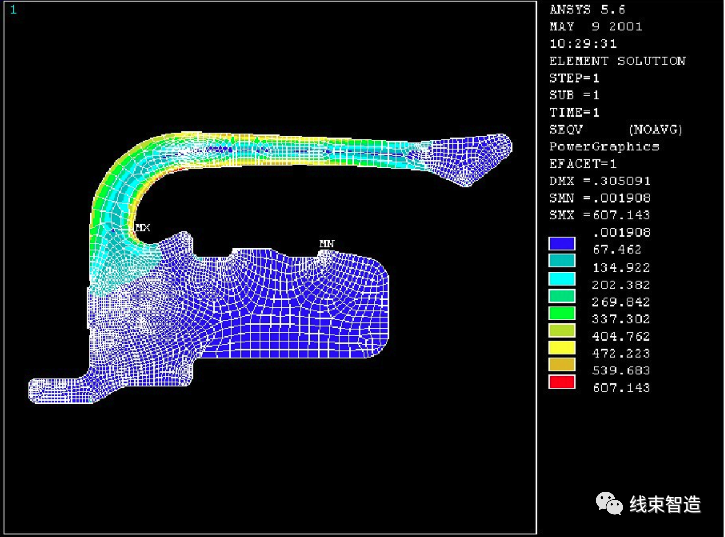Click the EFACET=1 text
725x537 pixels.
click(x=583, y=164)
